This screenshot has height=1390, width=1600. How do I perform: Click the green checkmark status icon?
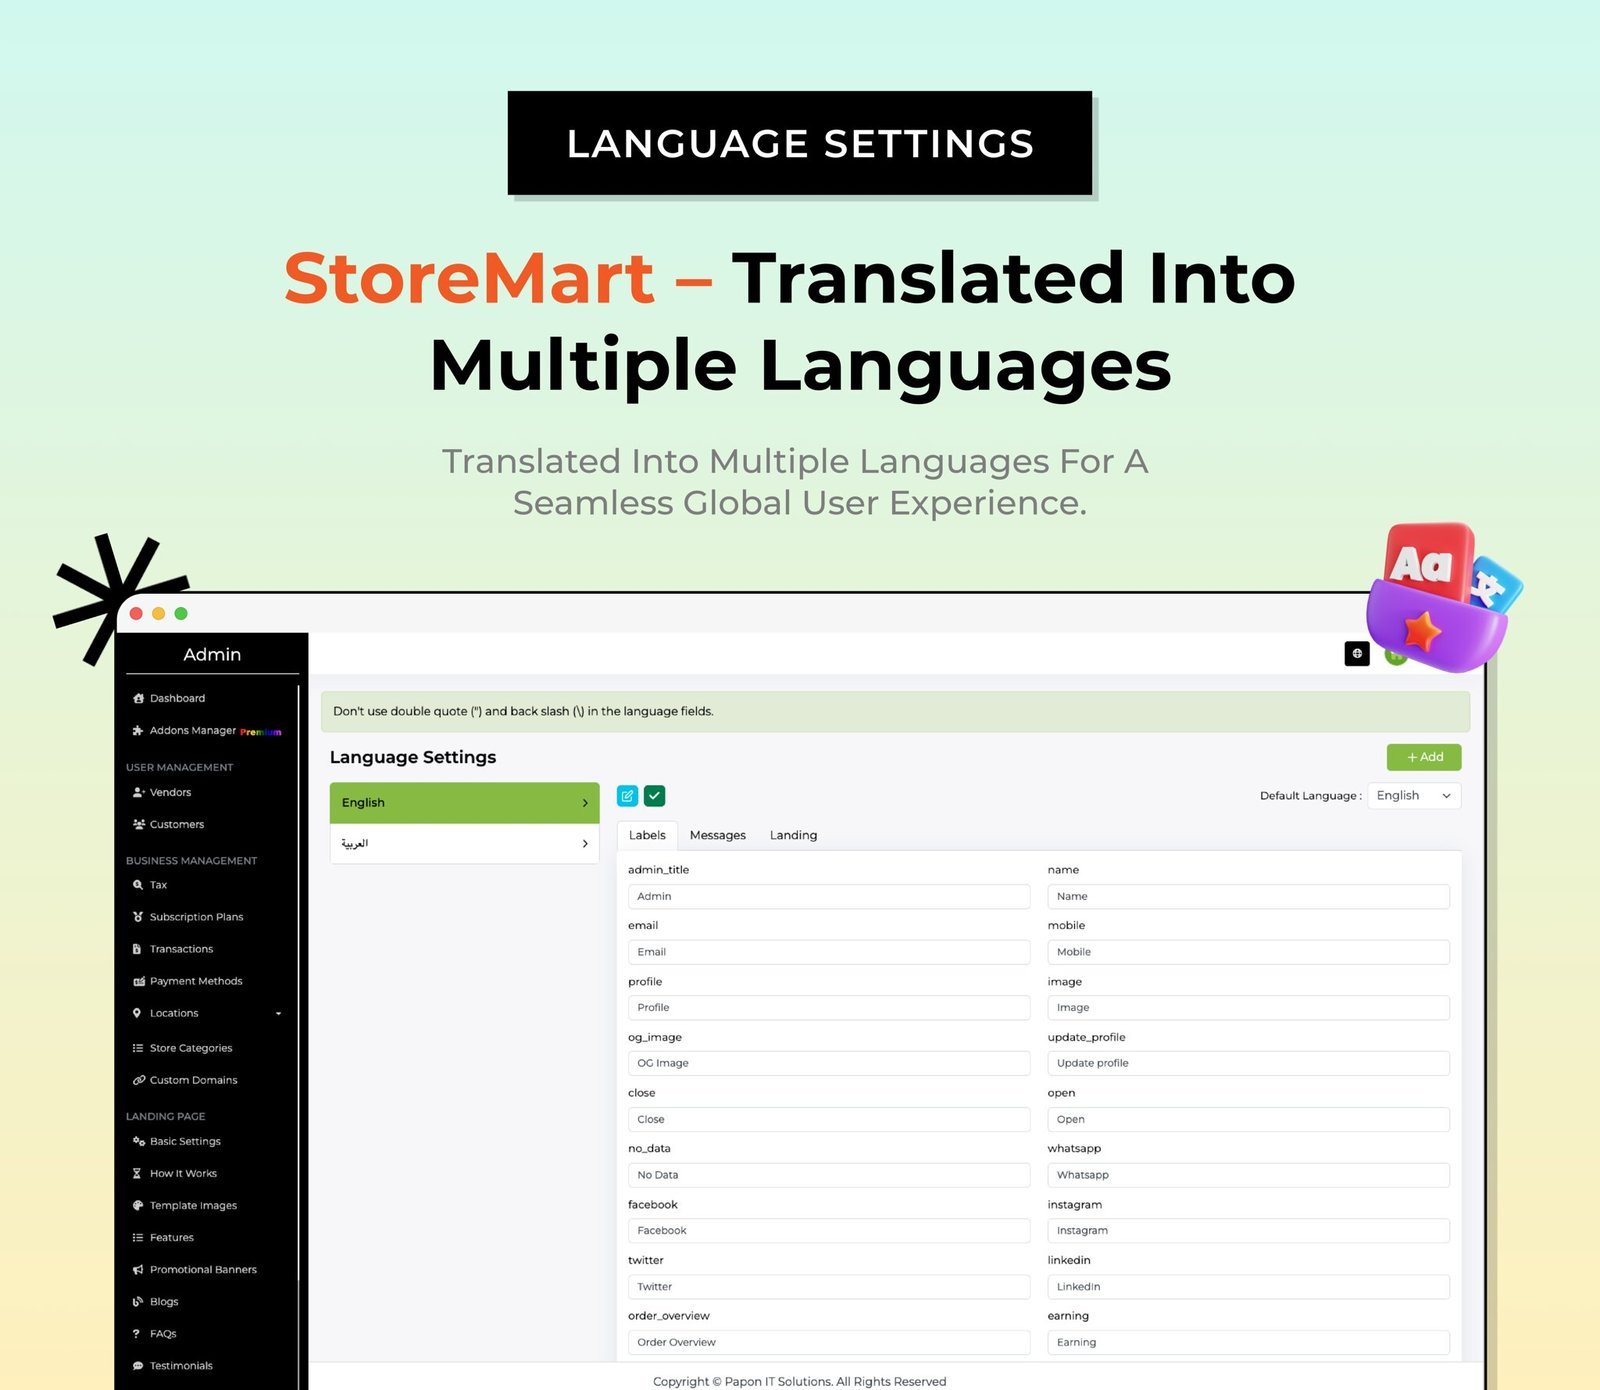coord(655,796)
